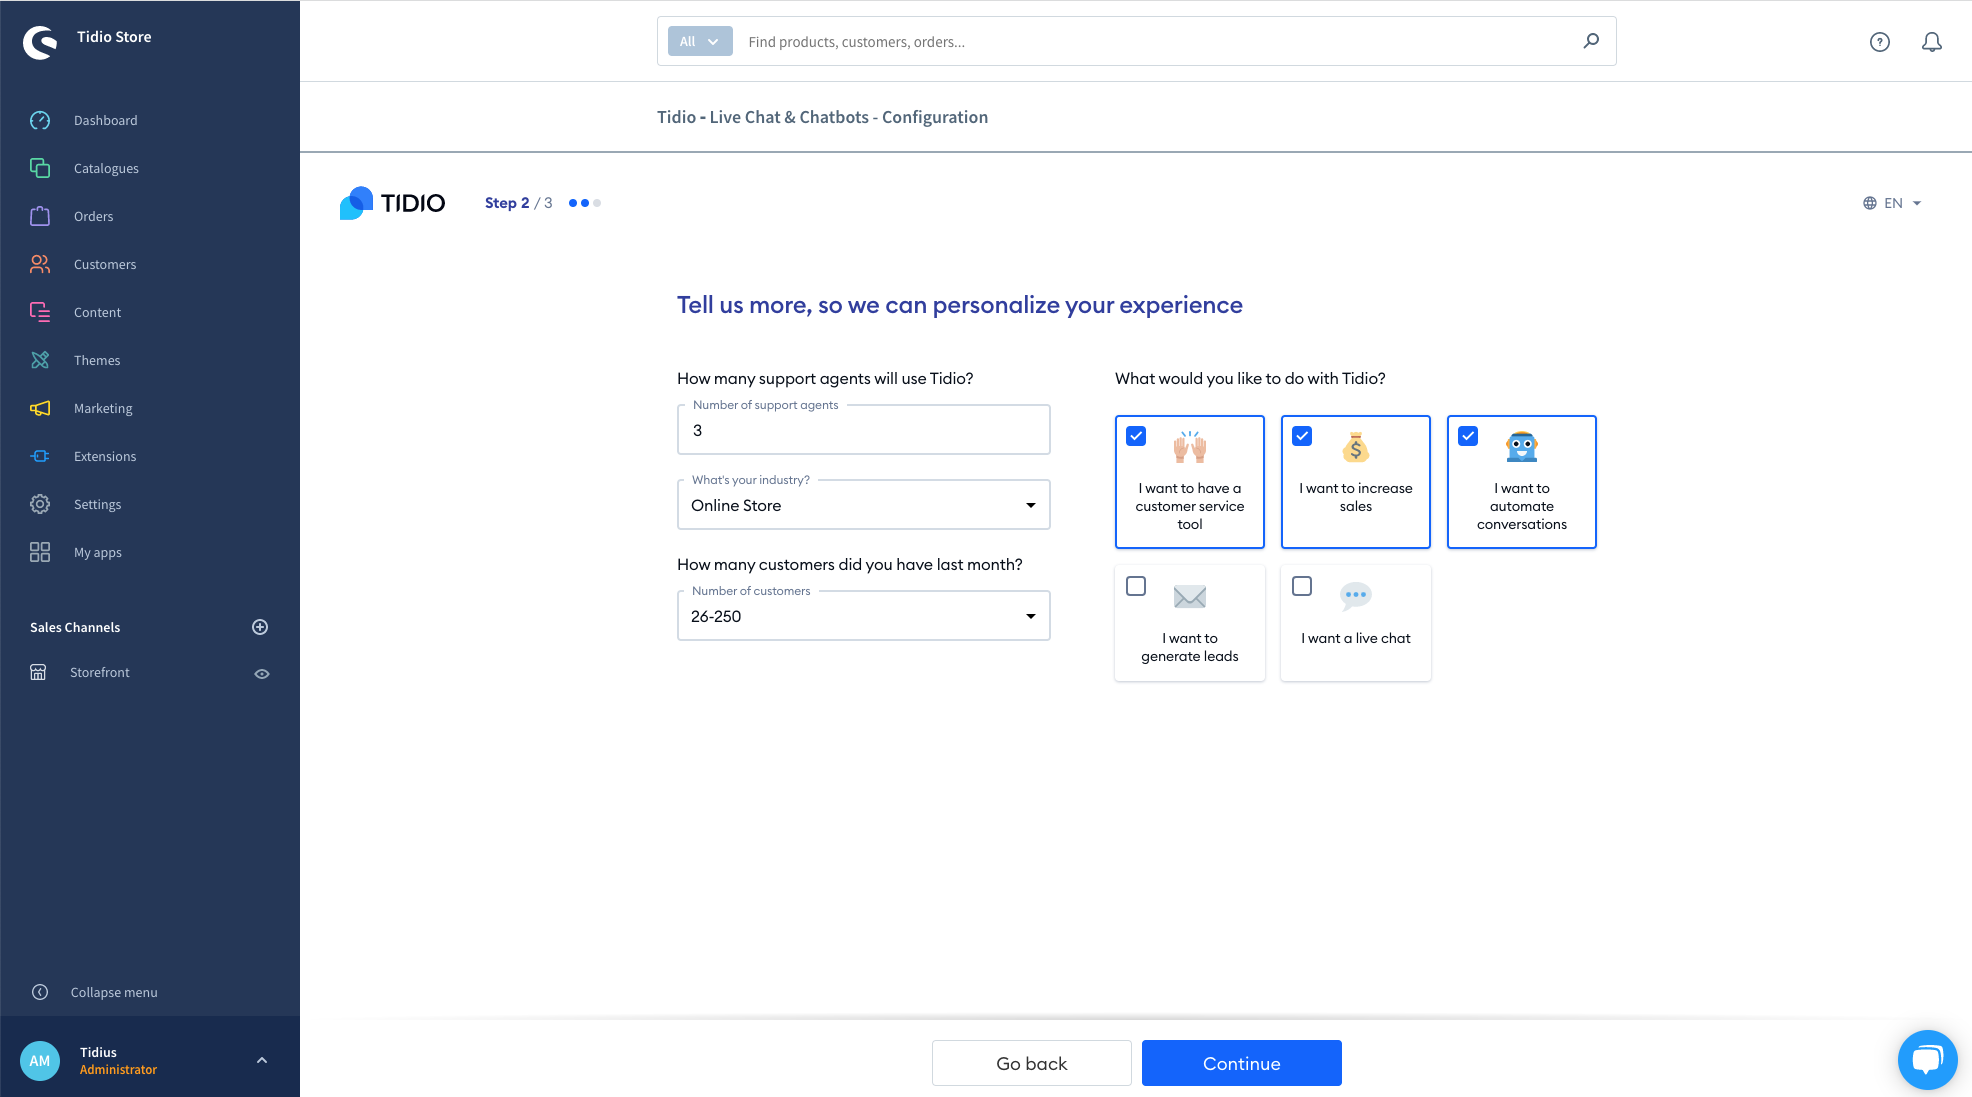Click Collapse menu link
Viewport: 1972px width, 1097px height.
[x=114, y=992]
